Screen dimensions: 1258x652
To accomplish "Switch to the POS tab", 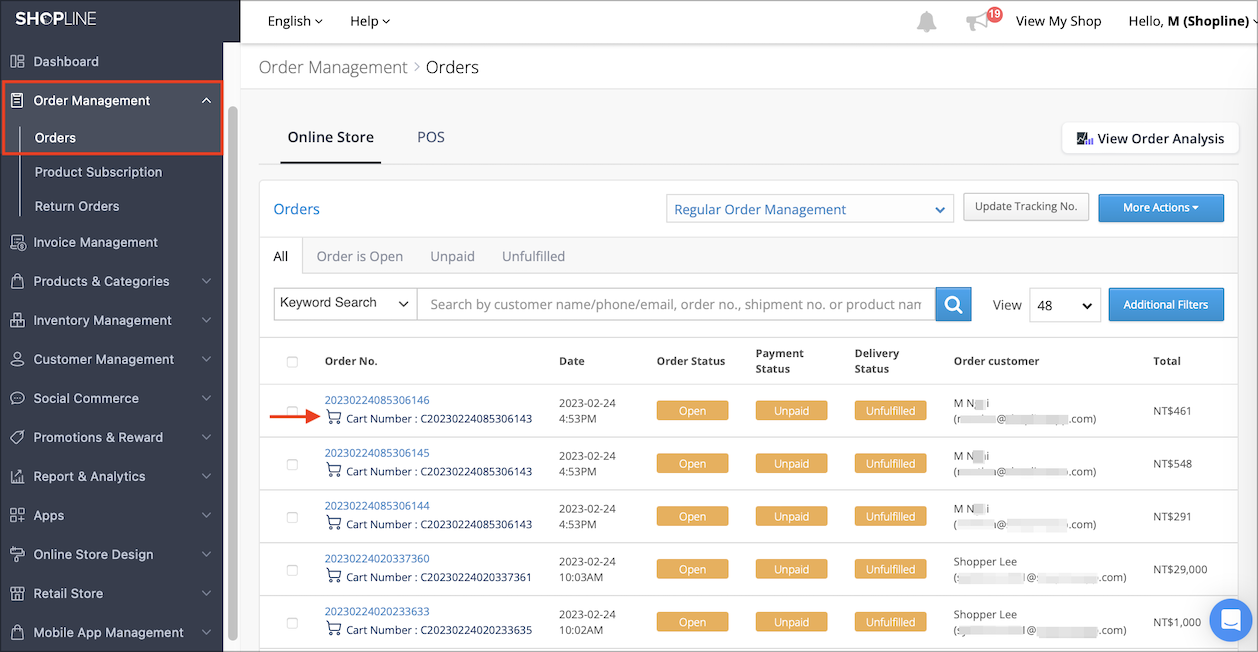I will point(431,137).
